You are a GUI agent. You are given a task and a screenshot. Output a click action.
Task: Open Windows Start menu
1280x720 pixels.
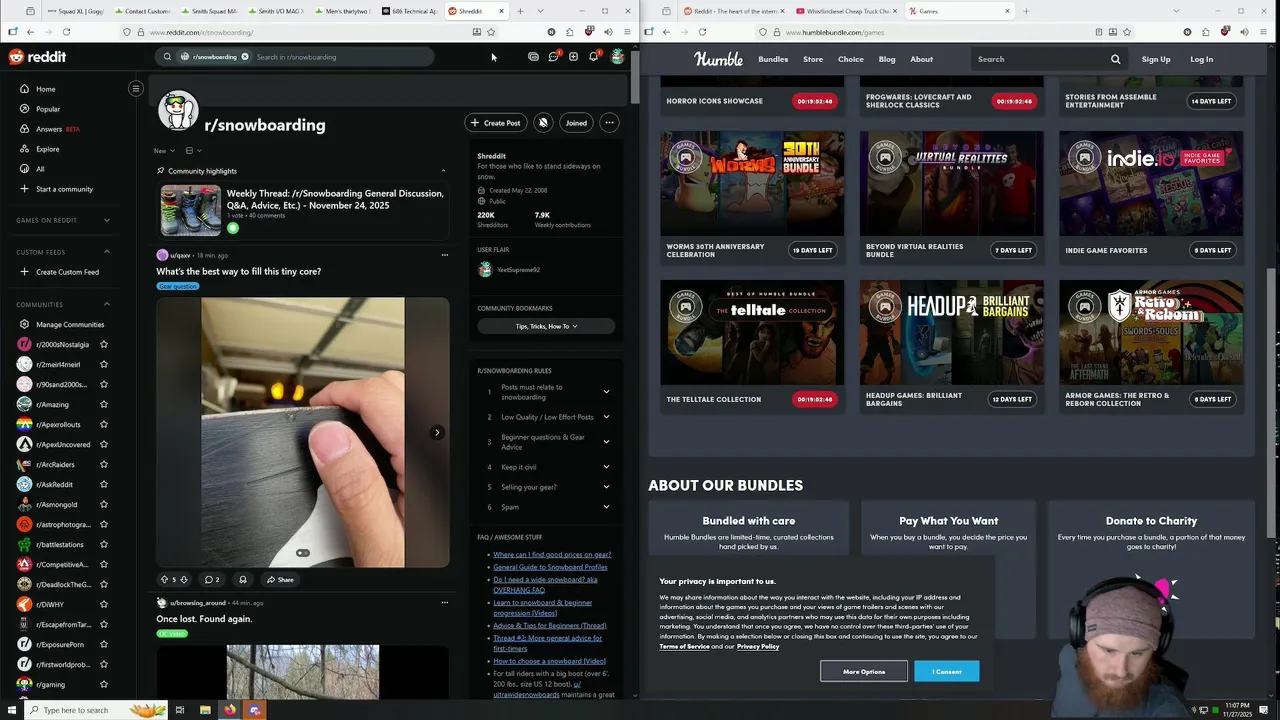[12, 710]
